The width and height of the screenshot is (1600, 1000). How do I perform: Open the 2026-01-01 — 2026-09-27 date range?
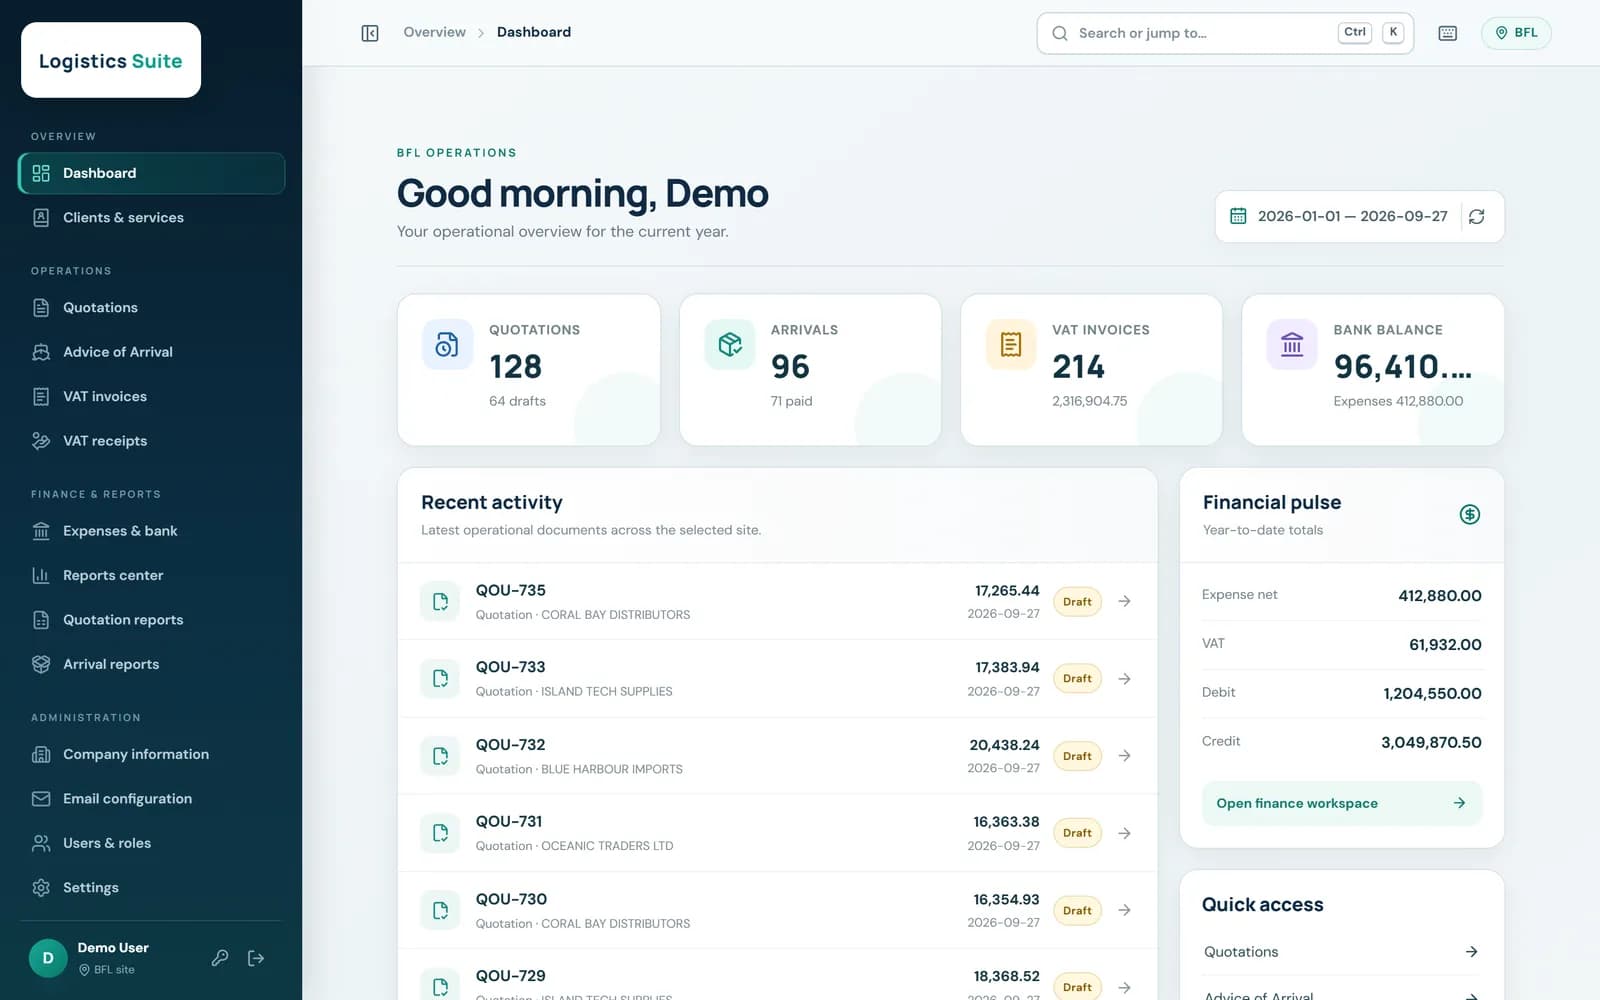1338,216
